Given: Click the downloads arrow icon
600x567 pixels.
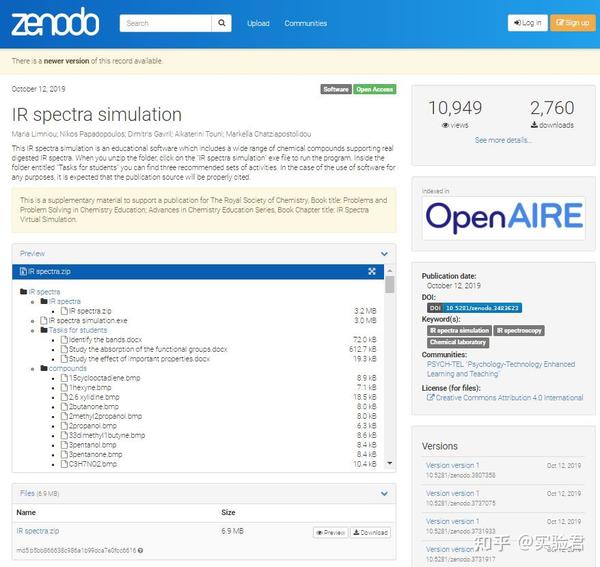Looking at the screenshot, I should [x=534, y=125].
